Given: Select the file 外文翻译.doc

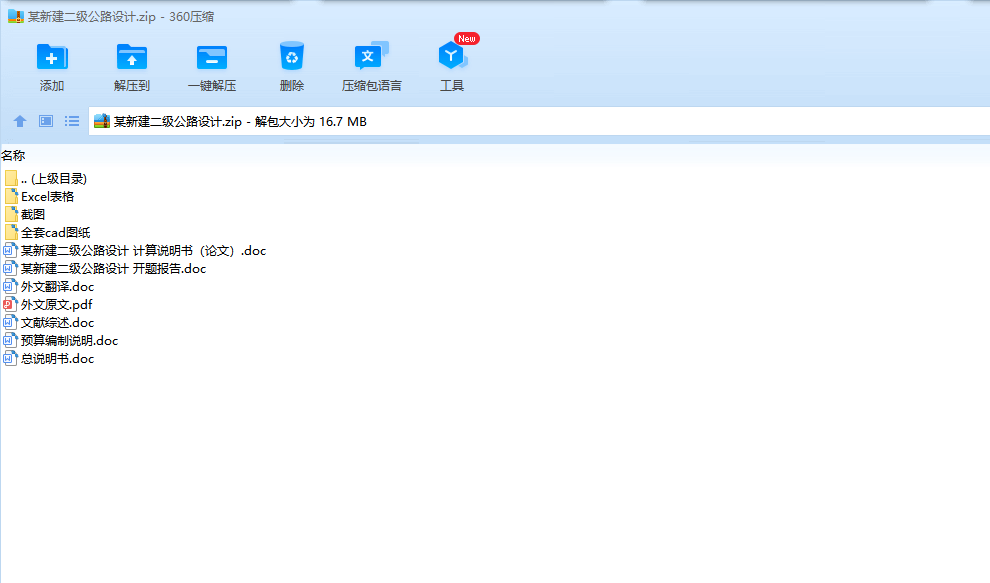Looking at the screenshot, I should pos(57,287).
